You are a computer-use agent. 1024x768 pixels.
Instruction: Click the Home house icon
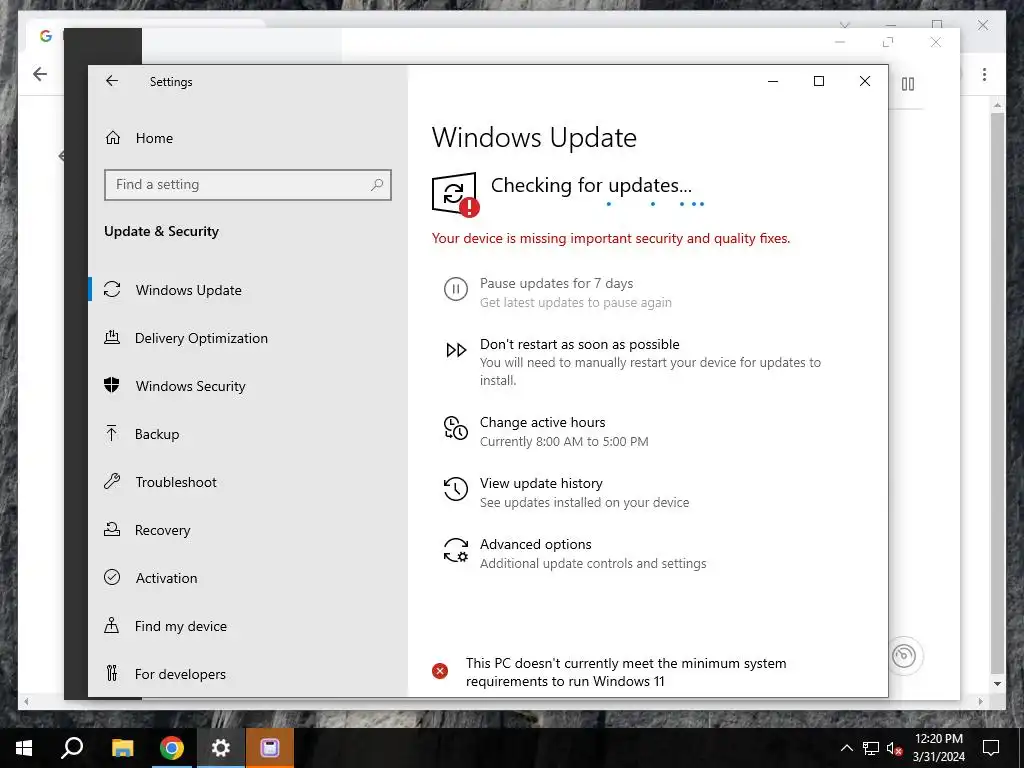point(113,138)
